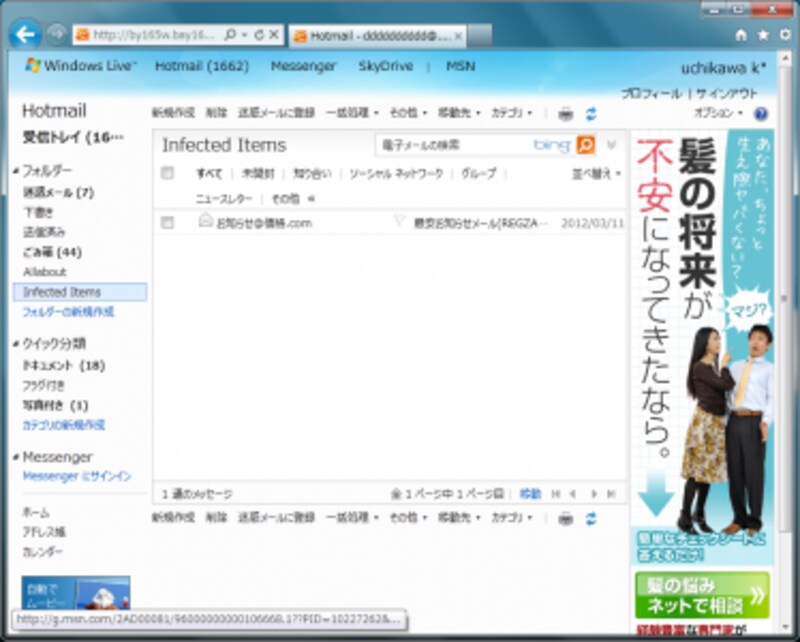The width and height of the screenshot is (800, 642).
Task: Open 一括処理 dropdown in bottom toolbar
Action: [x=352, y=517]
